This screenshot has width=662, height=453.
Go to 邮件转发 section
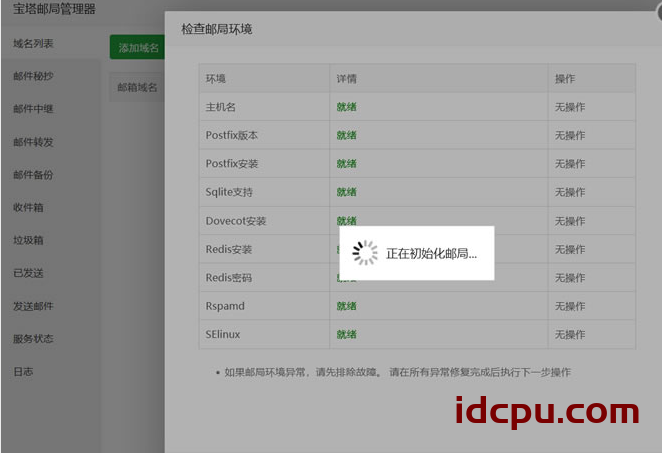click(x=33, y=142)
